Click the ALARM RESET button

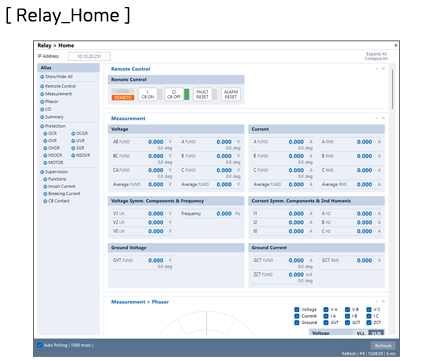point(231,94)
